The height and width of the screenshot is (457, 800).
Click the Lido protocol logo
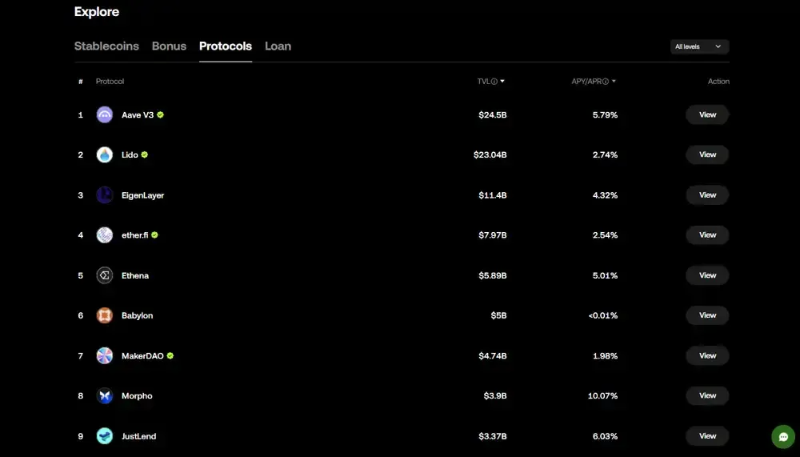click(105, 155)
